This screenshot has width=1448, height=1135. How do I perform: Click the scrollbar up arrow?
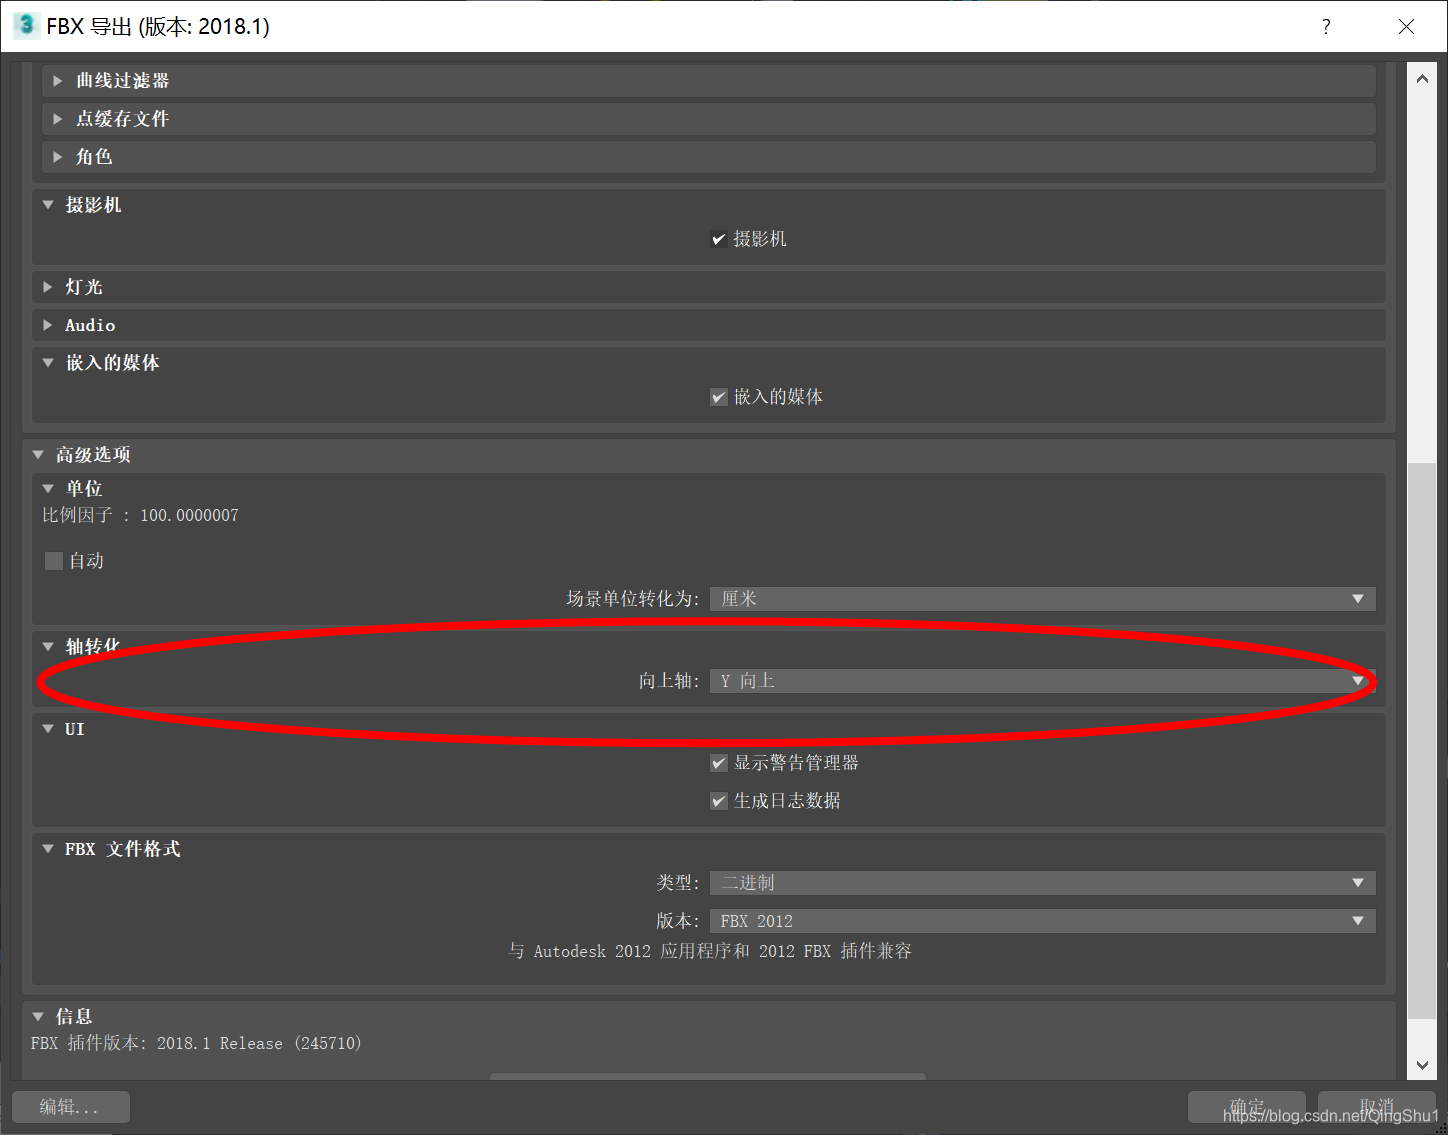pos(1422,78)
